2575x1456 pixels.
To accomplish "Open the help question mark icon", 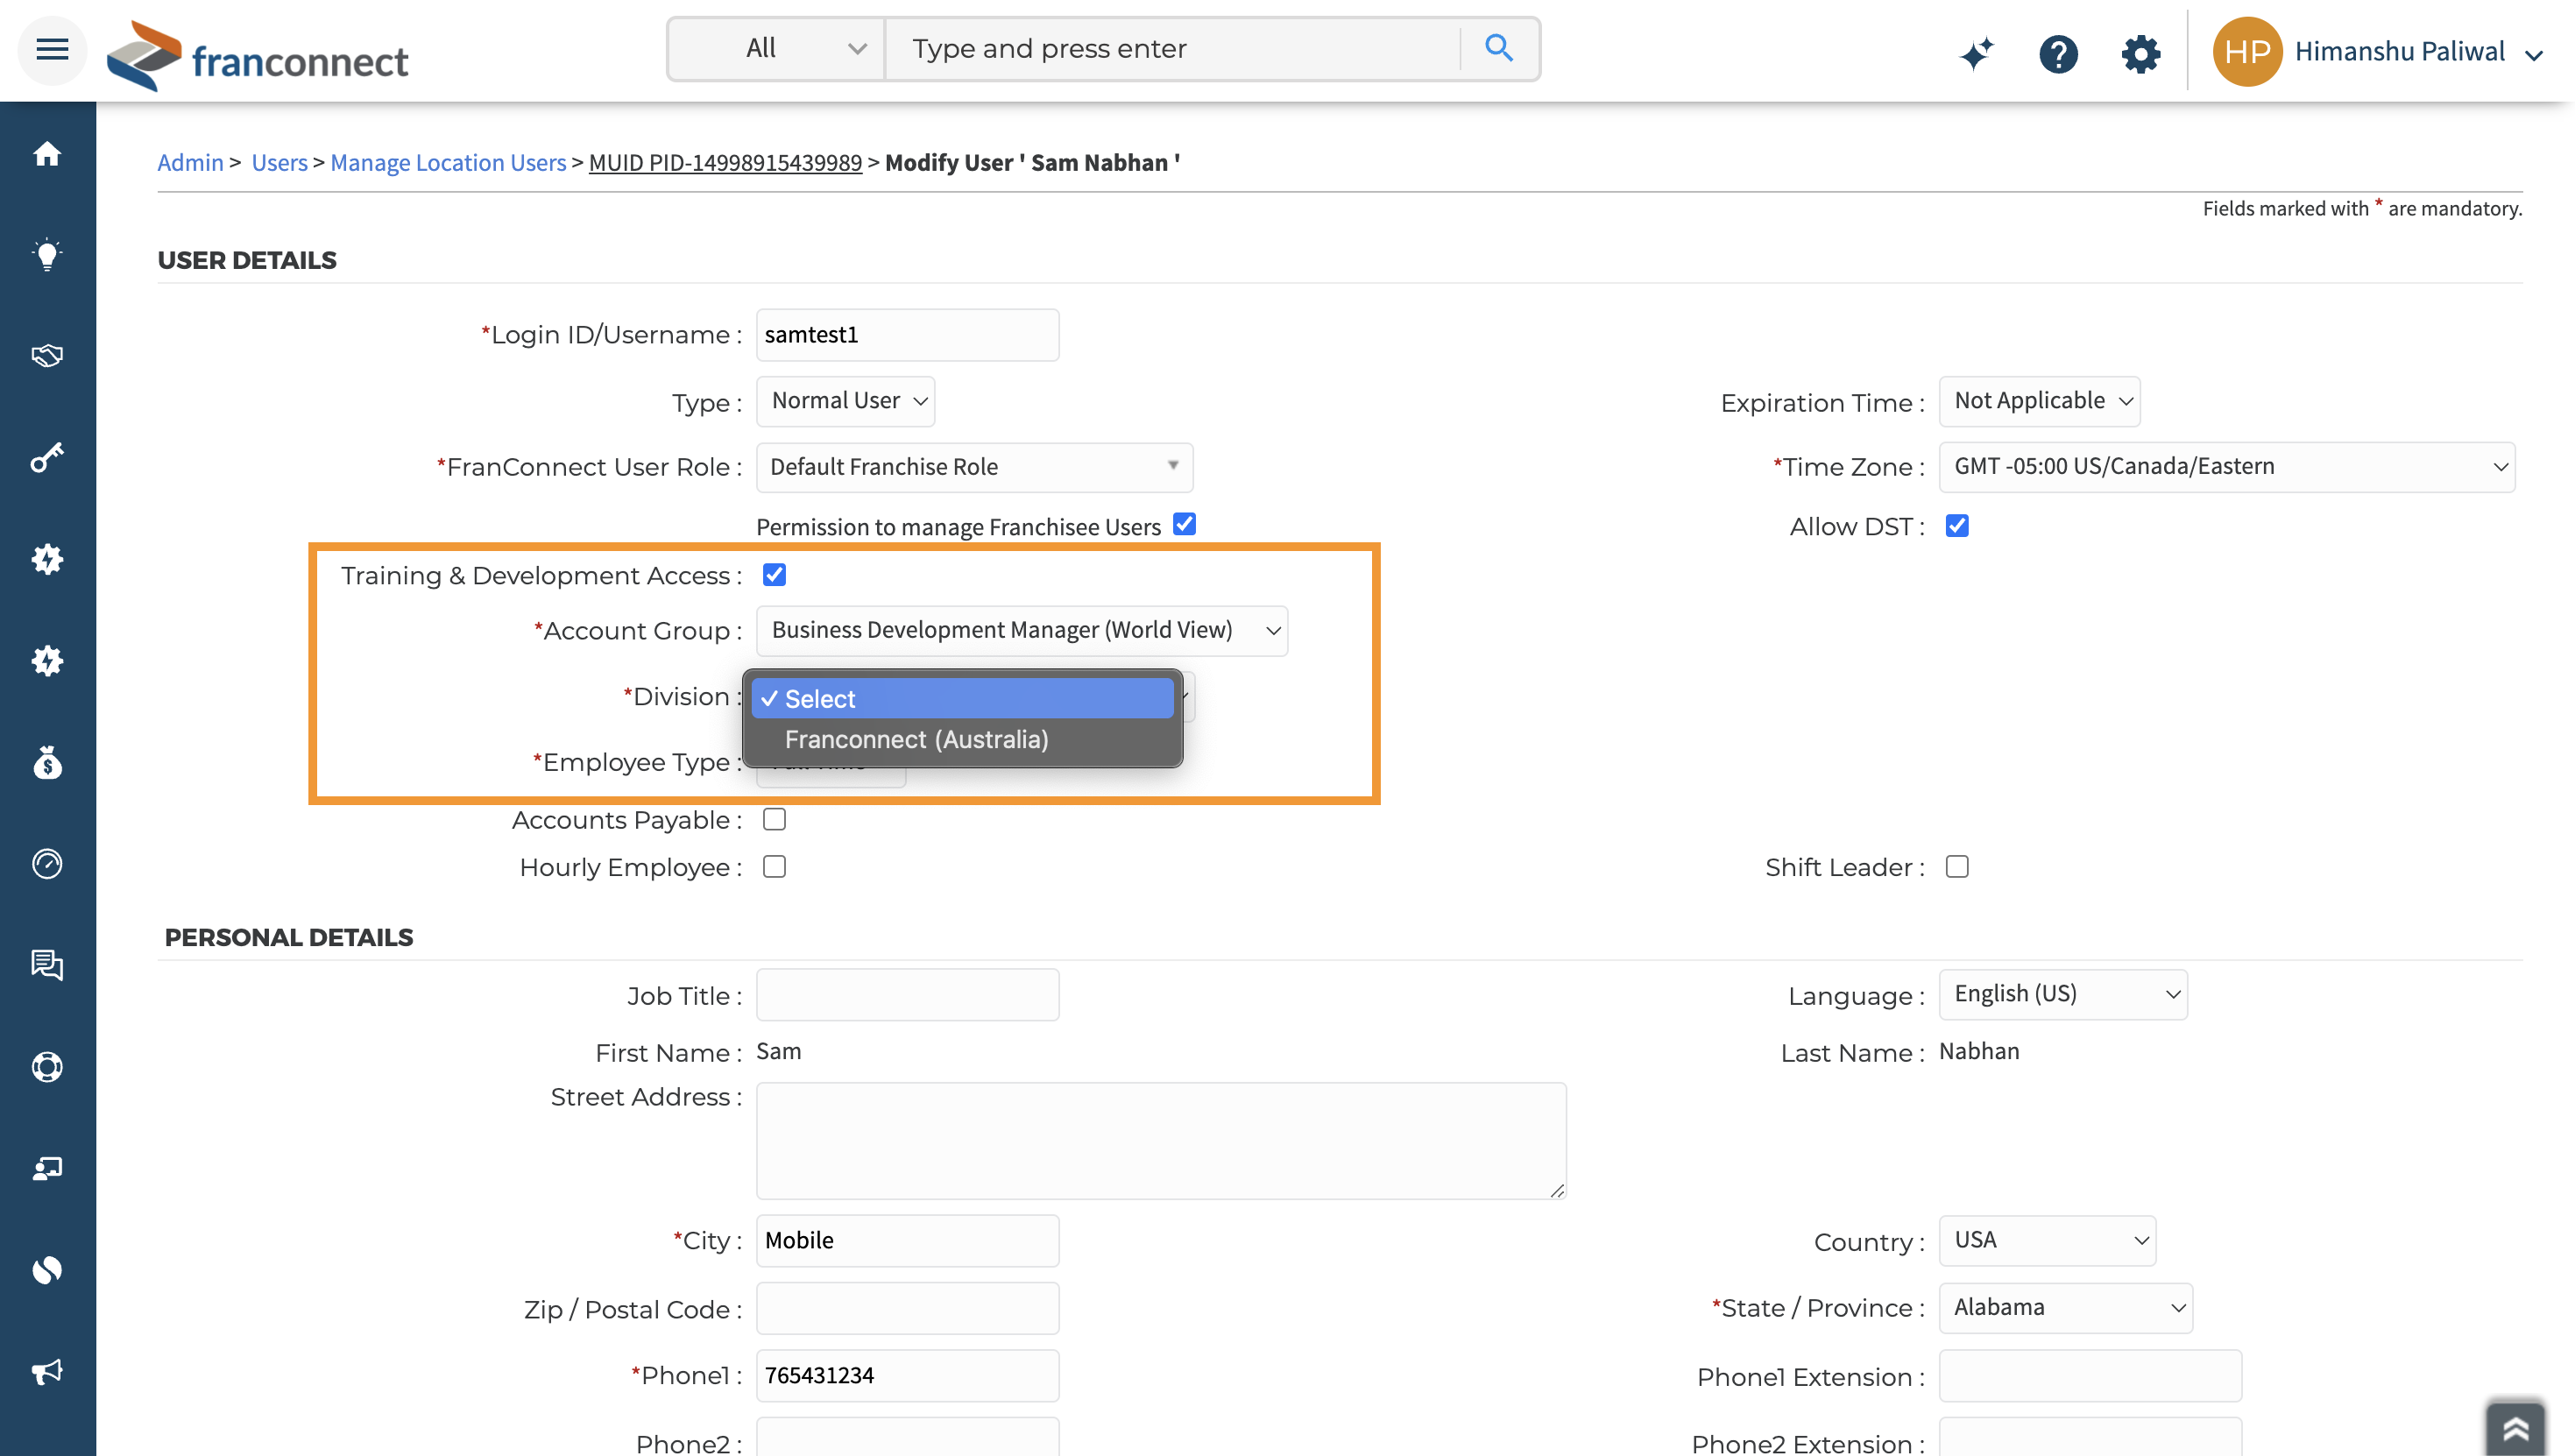I will click(x=2058, y=53).
